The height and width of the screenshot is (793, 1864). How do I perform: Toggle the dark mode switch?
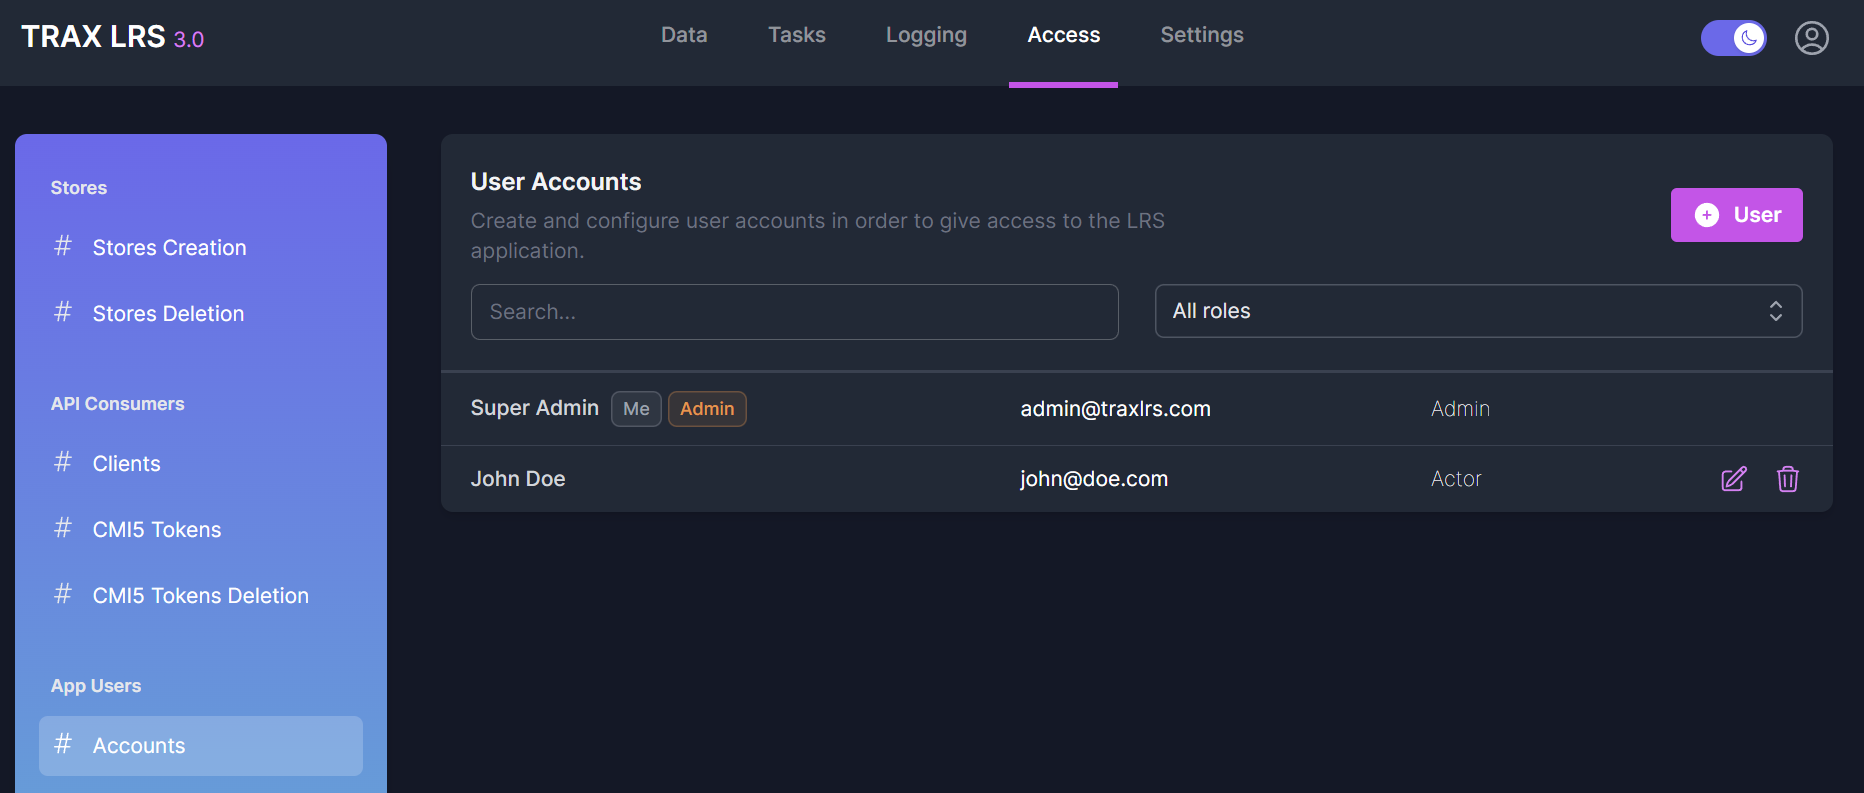click(x=1733, y=38)
